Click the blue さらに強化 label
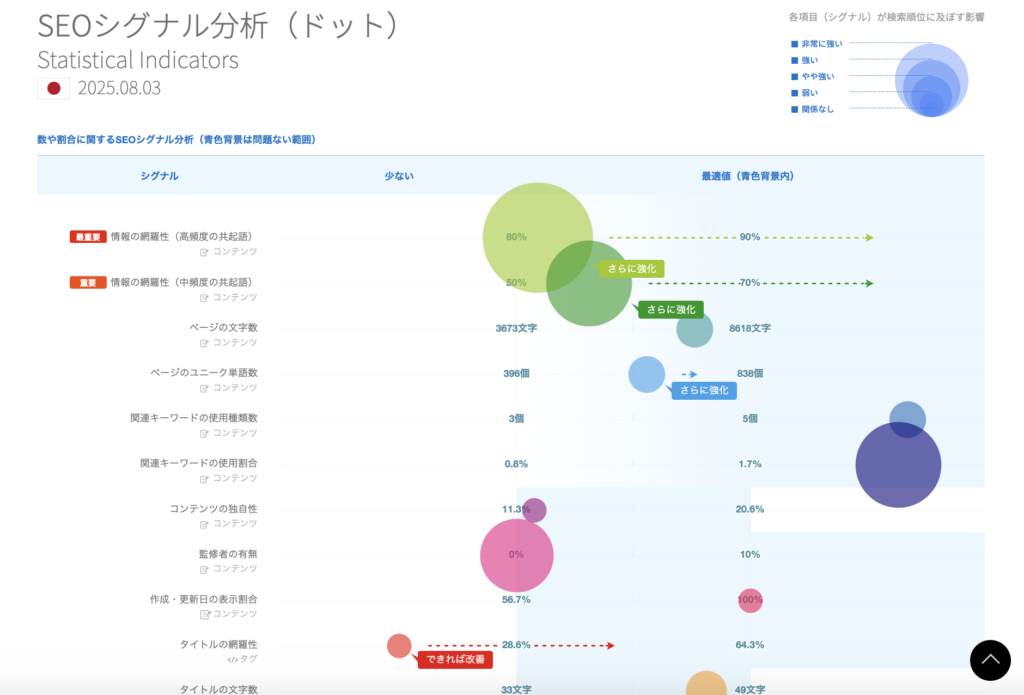Image resolution: width=1024 pixels, height=695 pixels. (704, 390)
